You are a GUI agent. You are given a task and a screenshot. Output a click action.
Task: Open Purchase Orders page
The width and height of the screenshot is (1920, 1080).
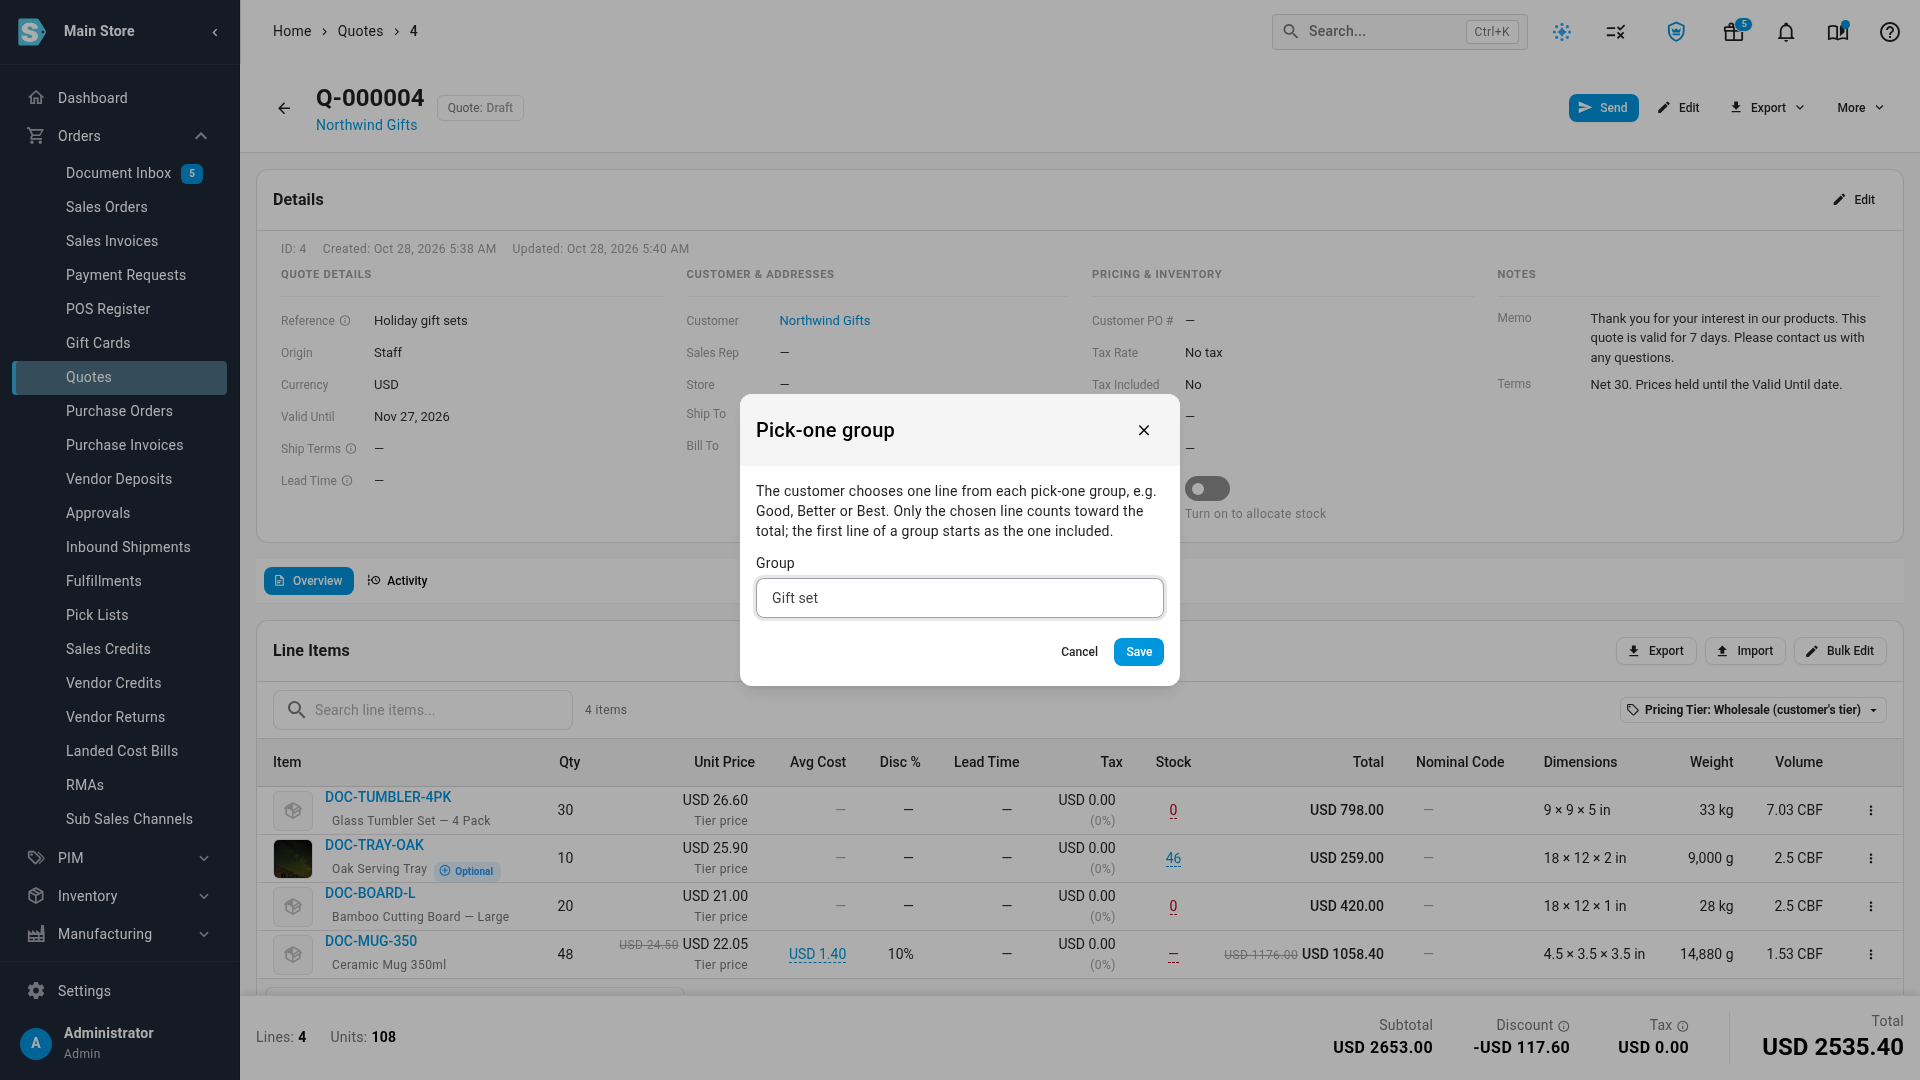tap(120, 411)
